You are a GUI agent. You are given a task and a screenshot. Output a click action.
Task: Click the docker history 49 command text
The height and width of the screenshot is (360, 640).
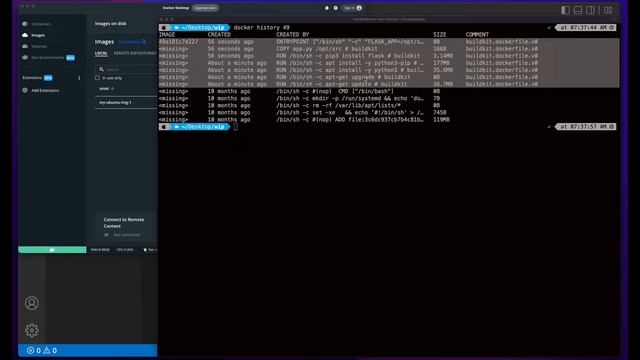pos(262,27)
